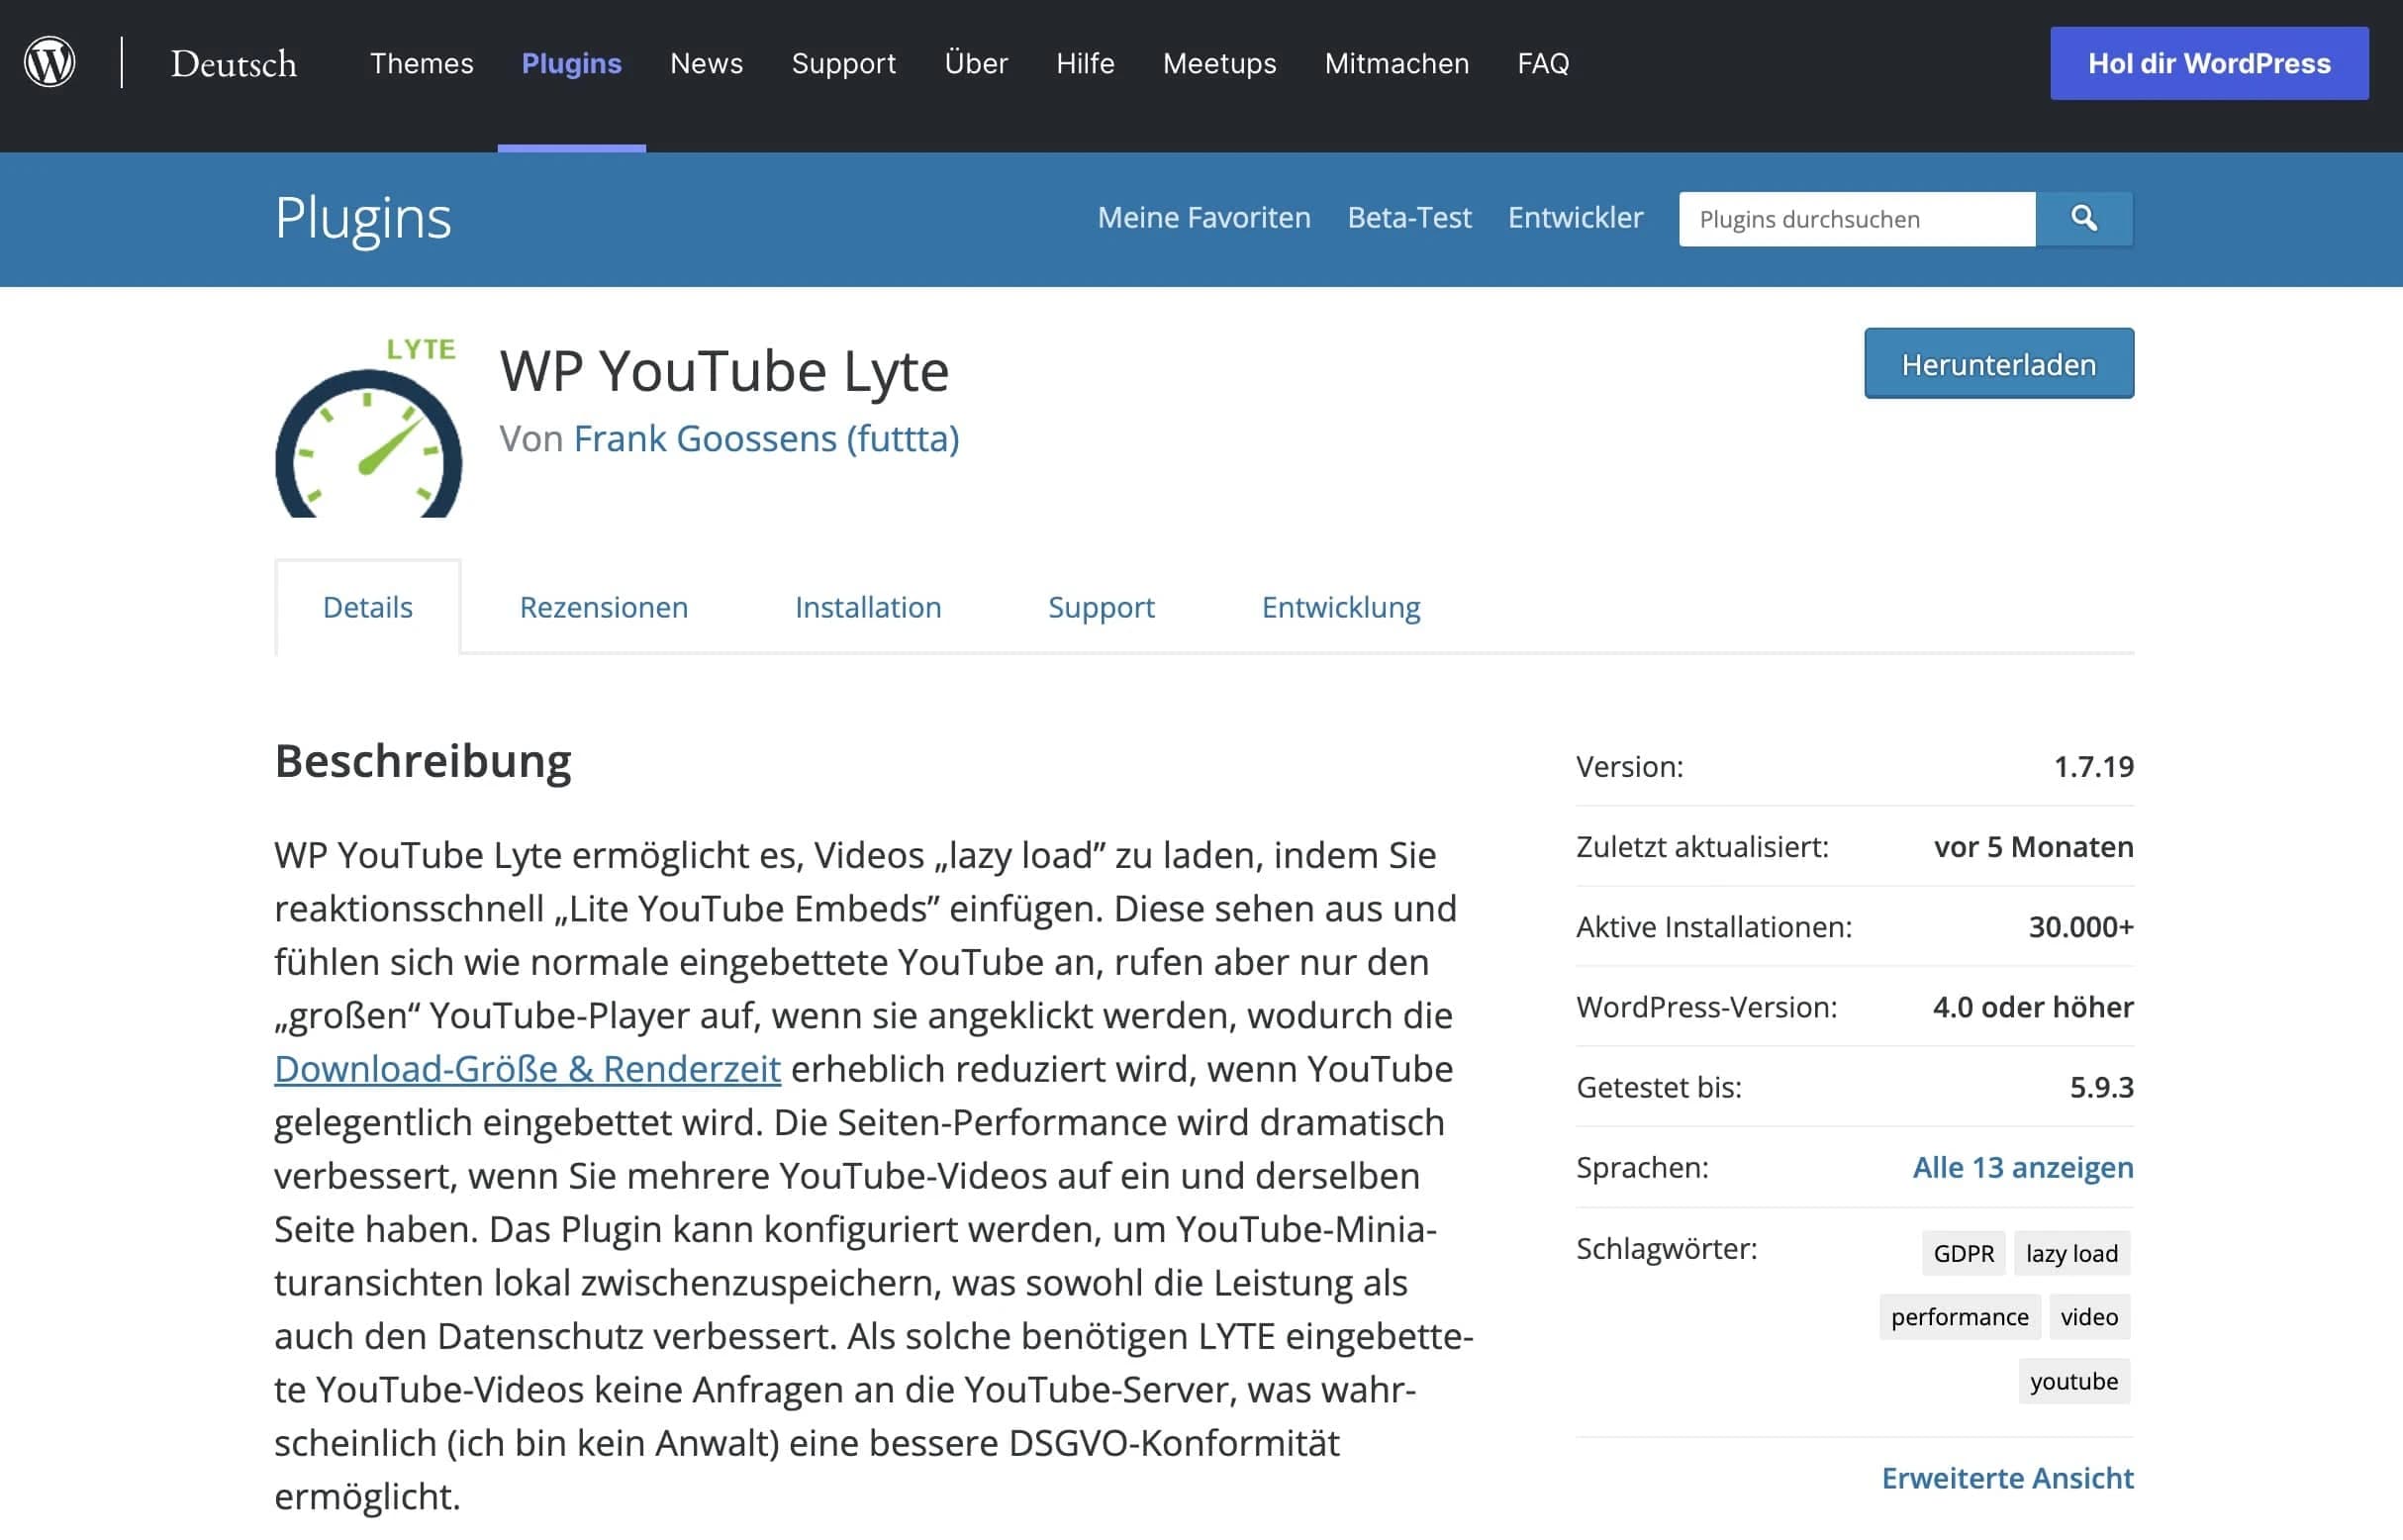Open the FAQ page
The height and width of the screenshot is (1540, 2403).
click(x=1542, y=63)
